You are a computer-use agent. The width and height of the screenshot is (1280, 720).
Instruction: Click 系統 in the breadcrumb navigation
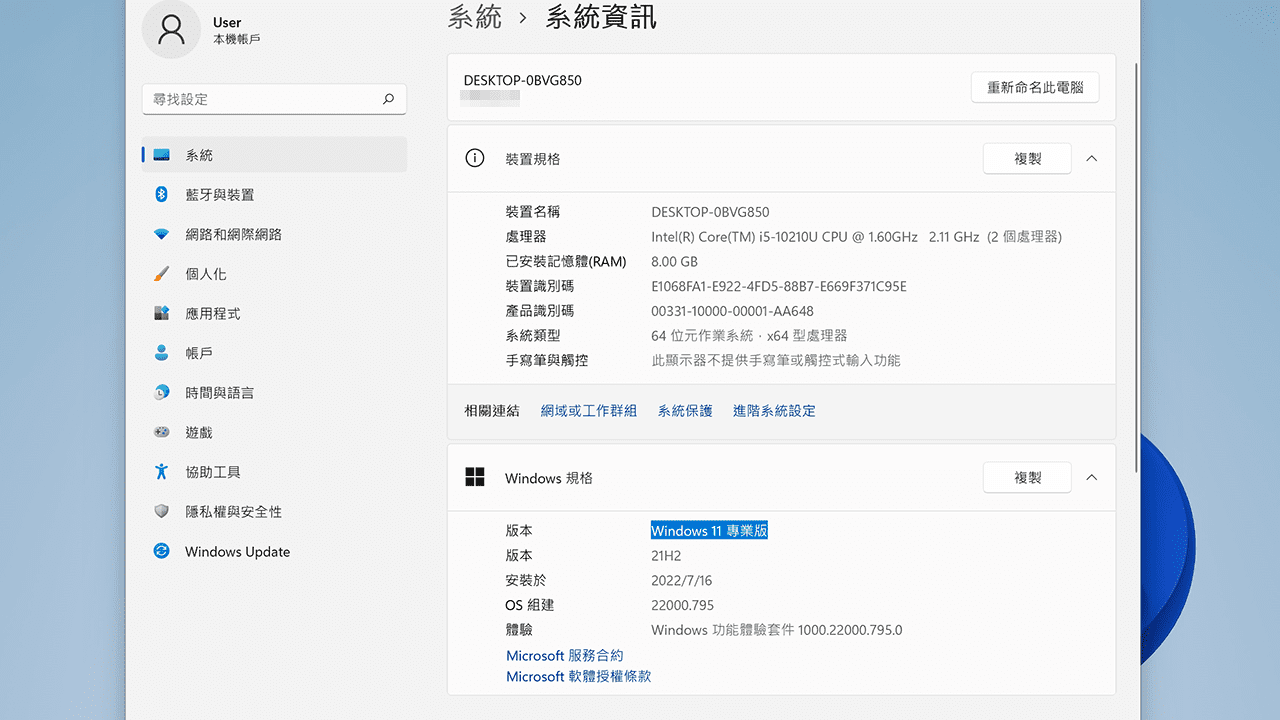476,17
